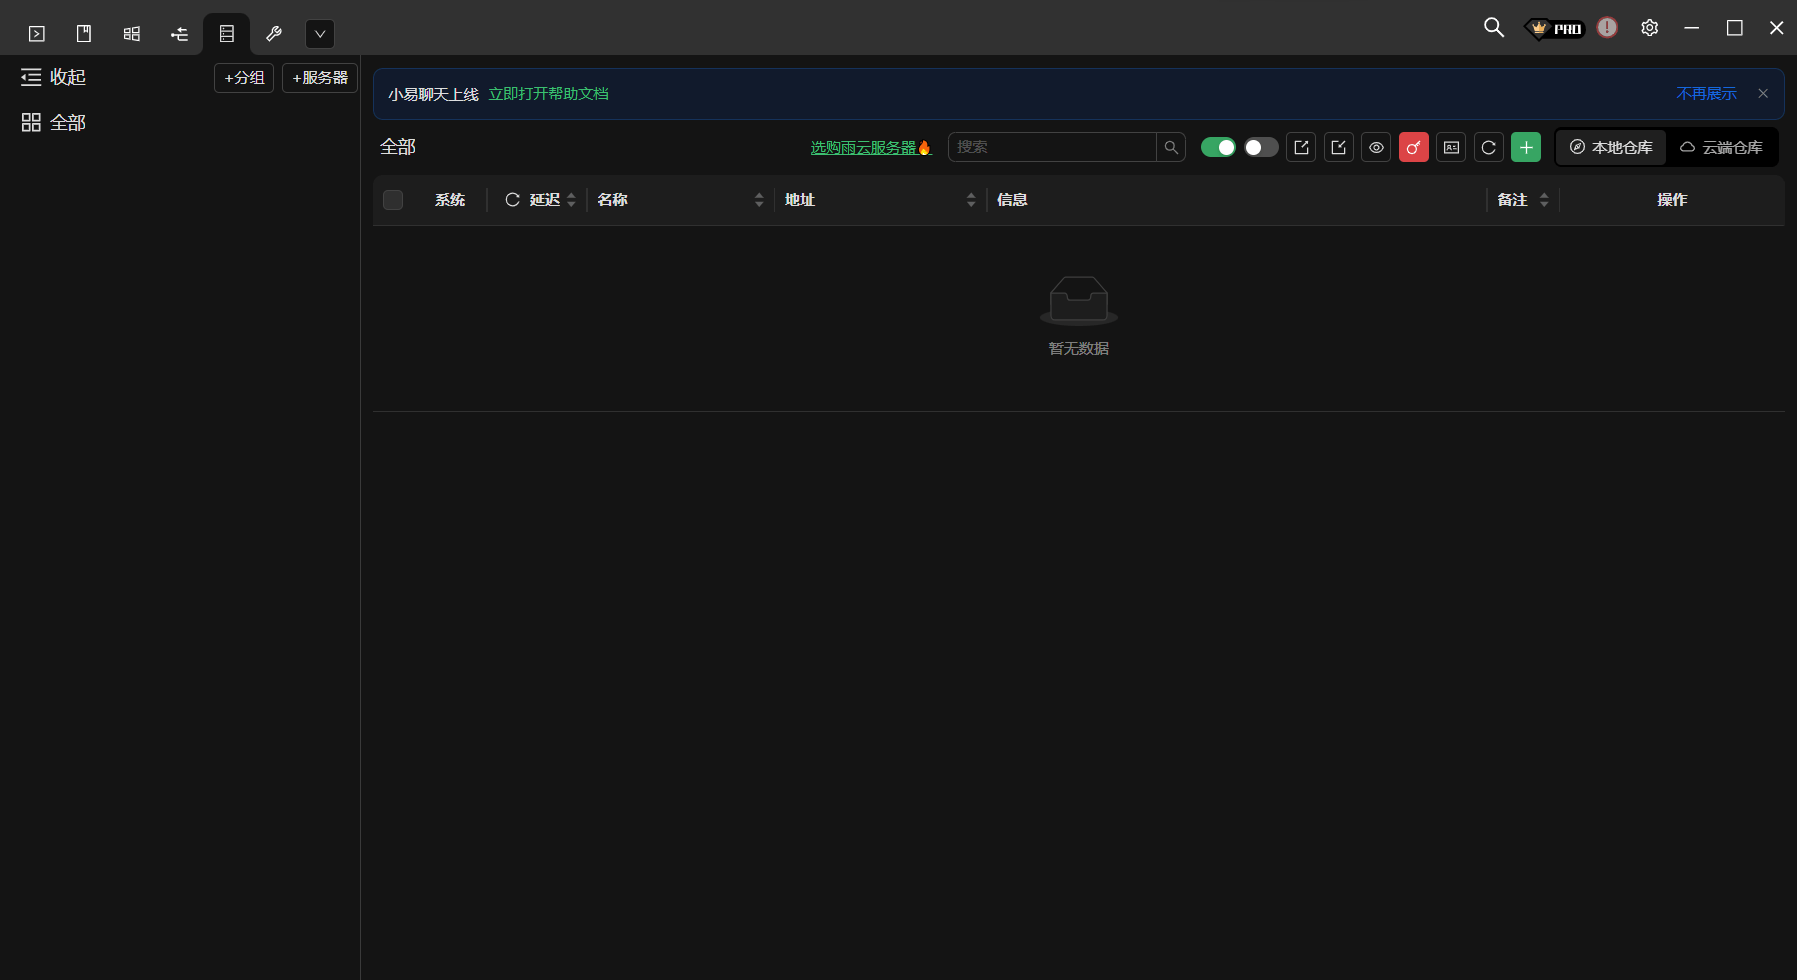This screenshot has width=1797, height=980.
Task: Check the select-all checkbox in table header
Action: coord(393,200)
